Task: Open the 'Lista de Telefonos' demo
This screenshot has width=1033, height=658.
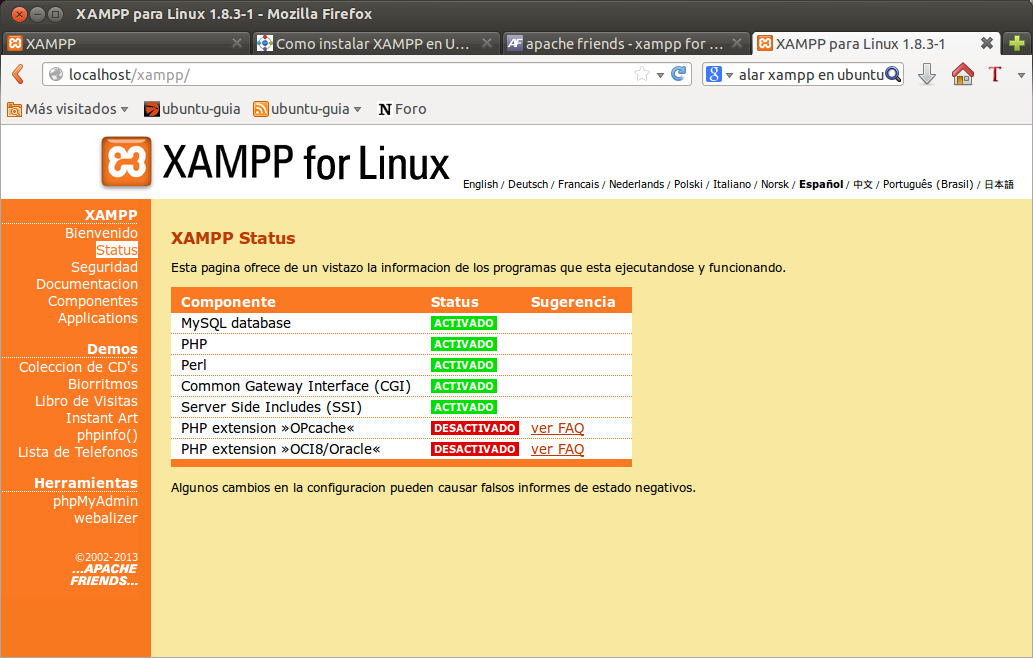Action: pyautogui.click(x=78, y=452)
